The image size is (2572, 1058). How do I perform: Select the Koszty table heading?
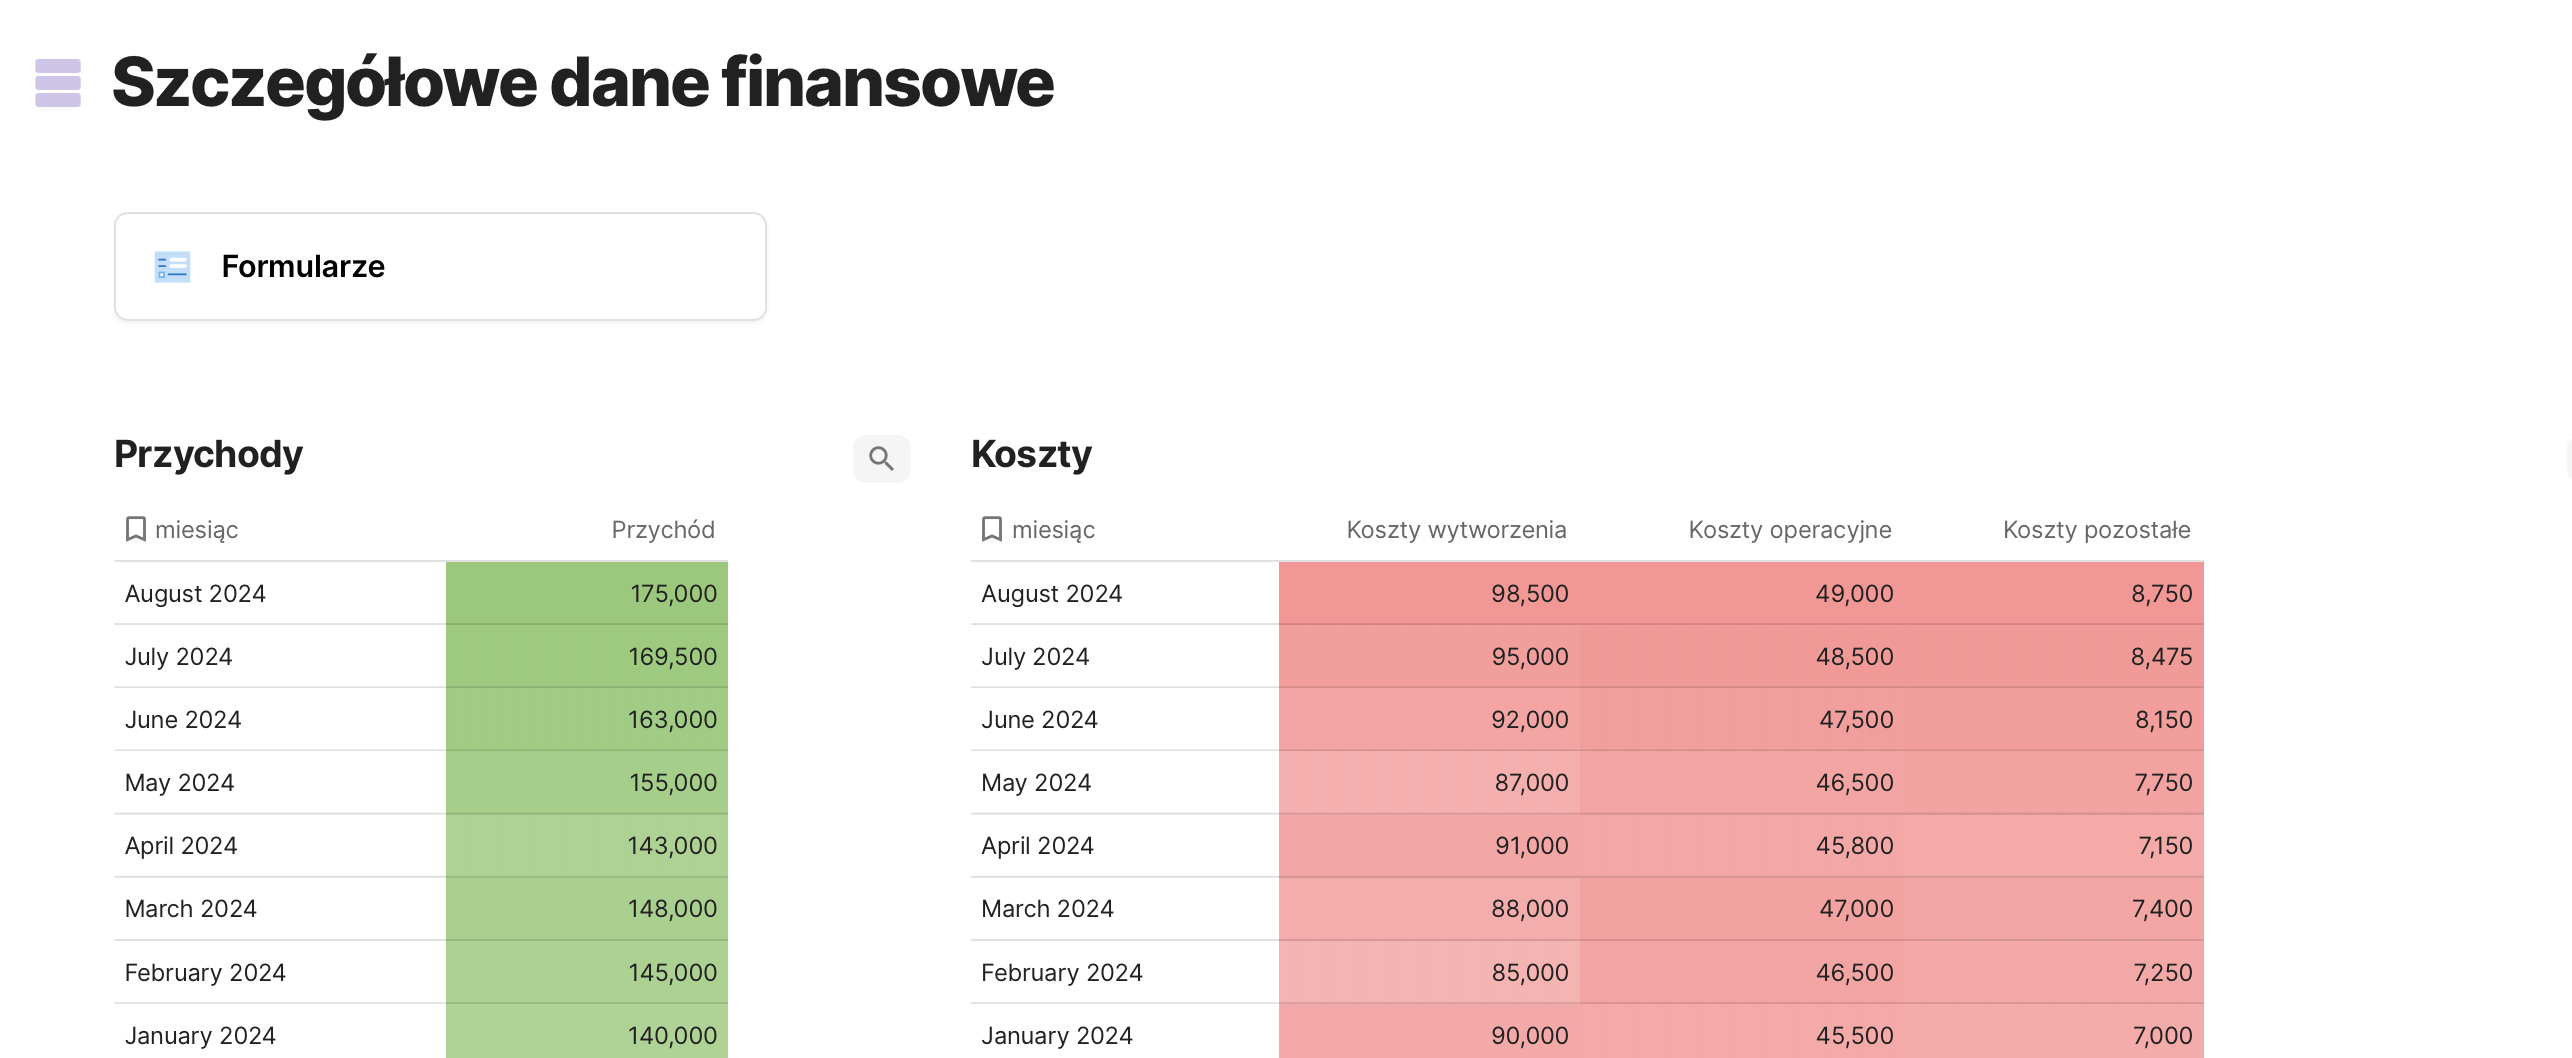(x=1031, y=454)
